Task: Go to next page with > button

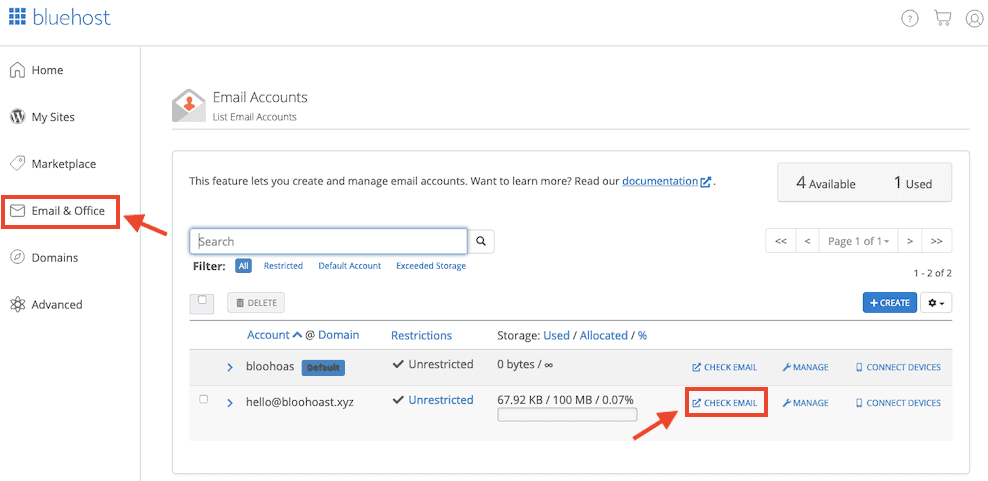Action: point(910,241)
